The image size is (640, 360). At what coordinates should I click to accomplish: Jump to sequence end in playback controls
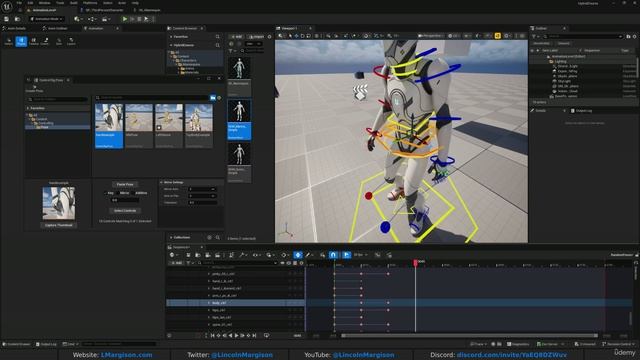[254, 336]
